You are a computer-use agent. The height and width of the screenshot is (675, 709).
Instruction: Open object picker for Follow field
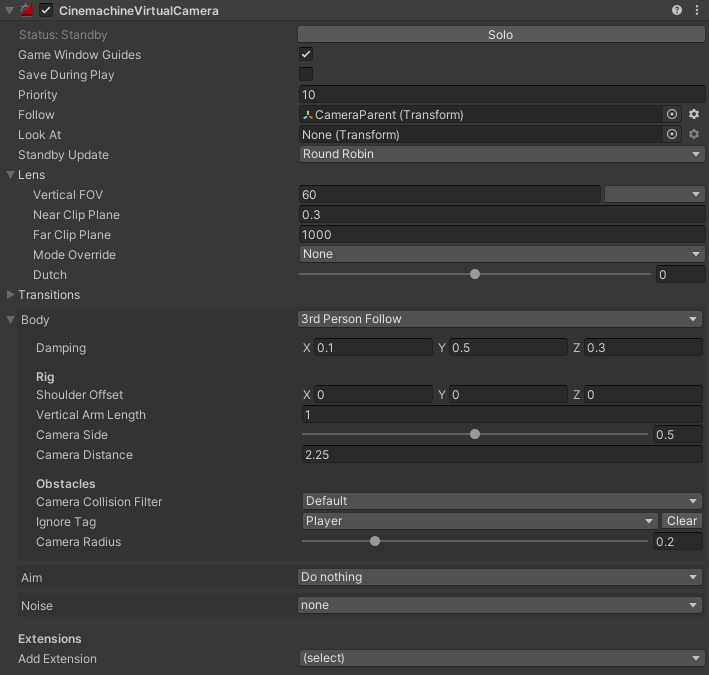672,115
